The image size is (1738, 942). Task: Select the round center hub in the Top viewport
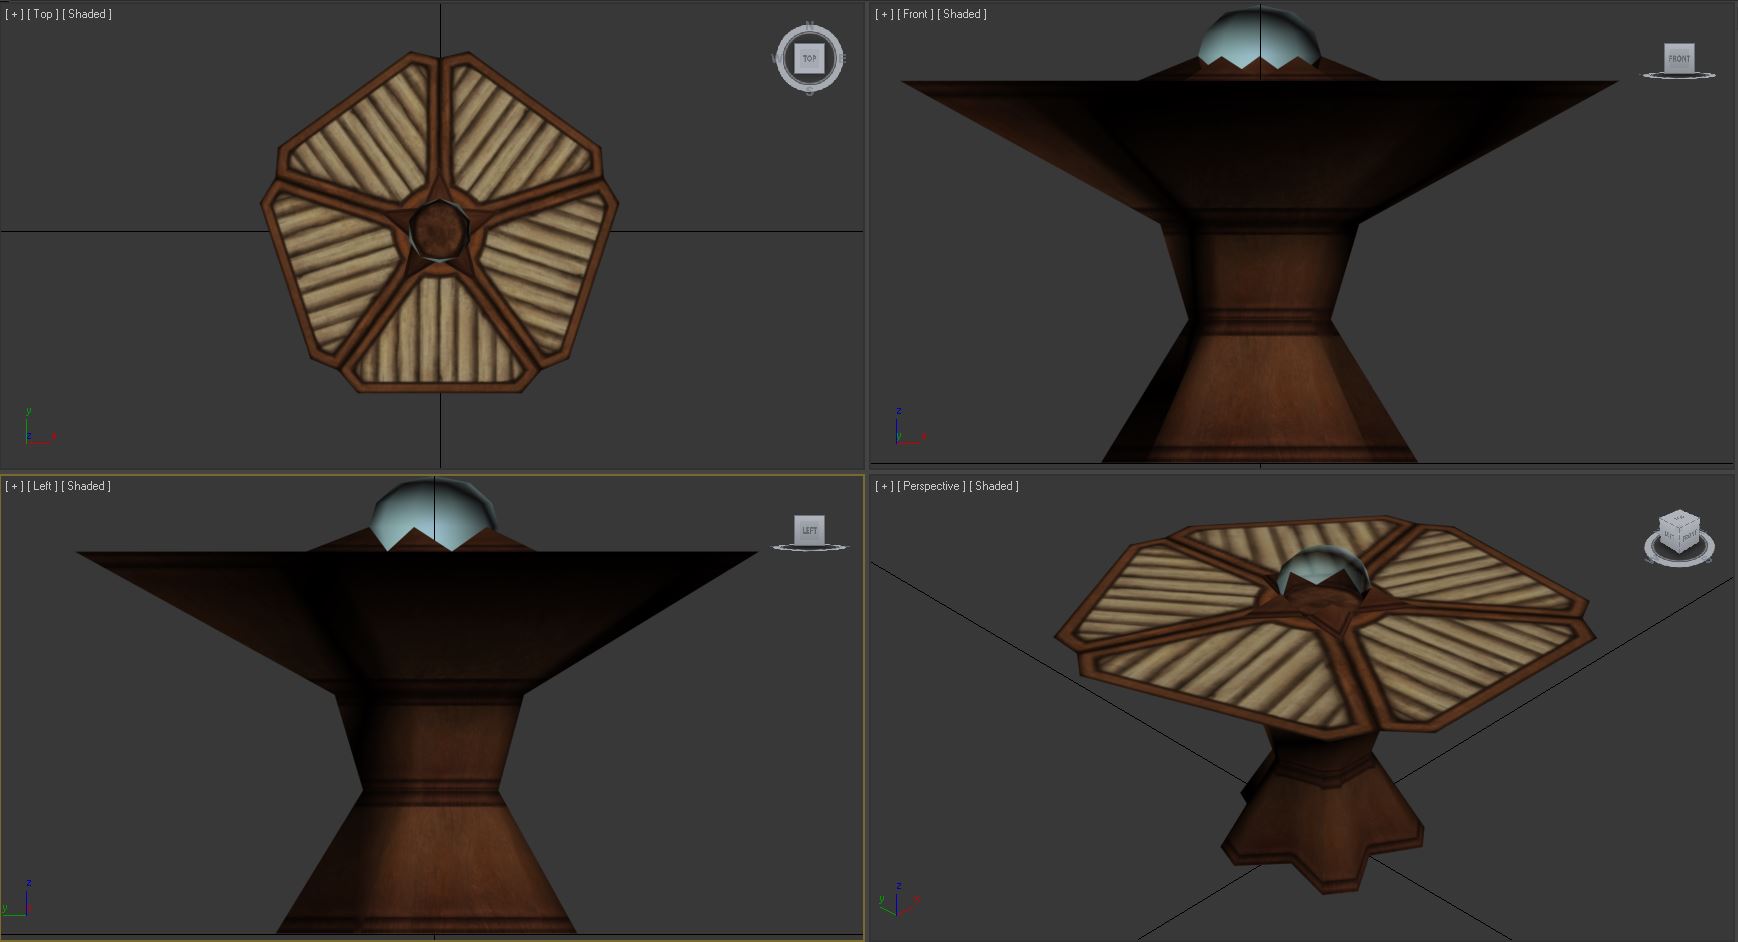tap(438, 231)
